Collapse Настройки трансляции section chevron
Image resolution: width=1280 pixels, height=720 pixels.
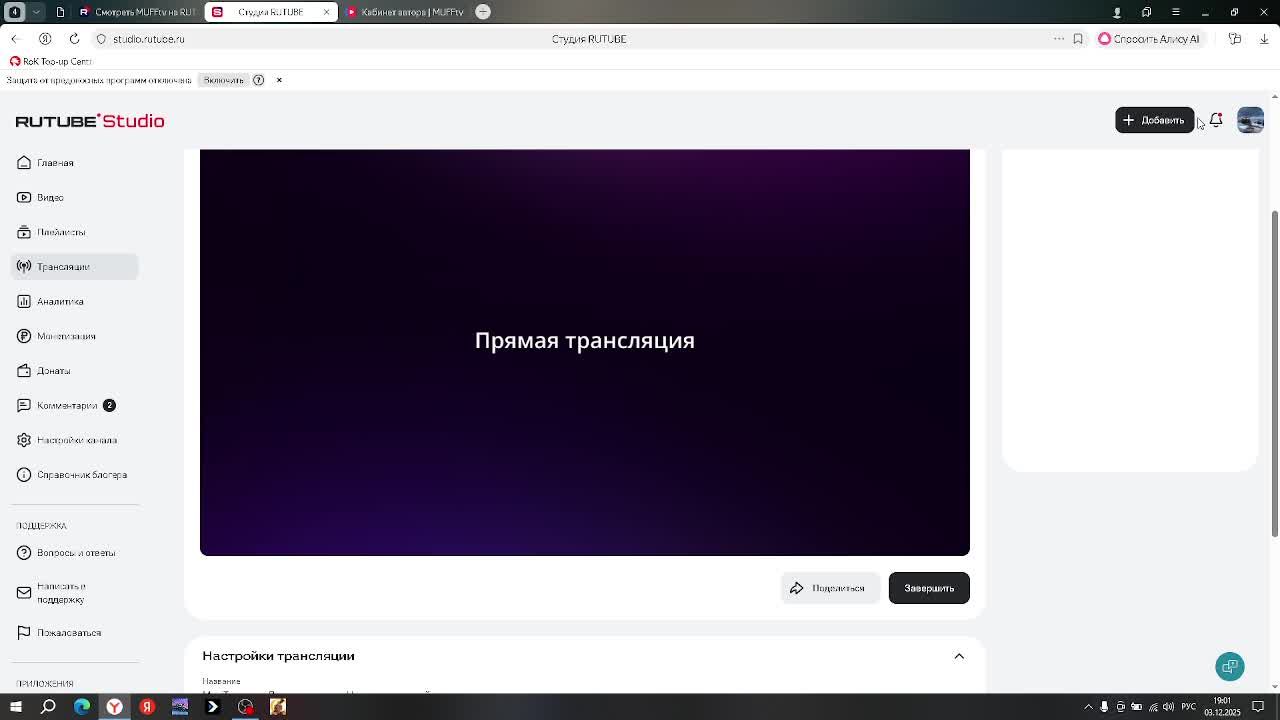point(959,656)
